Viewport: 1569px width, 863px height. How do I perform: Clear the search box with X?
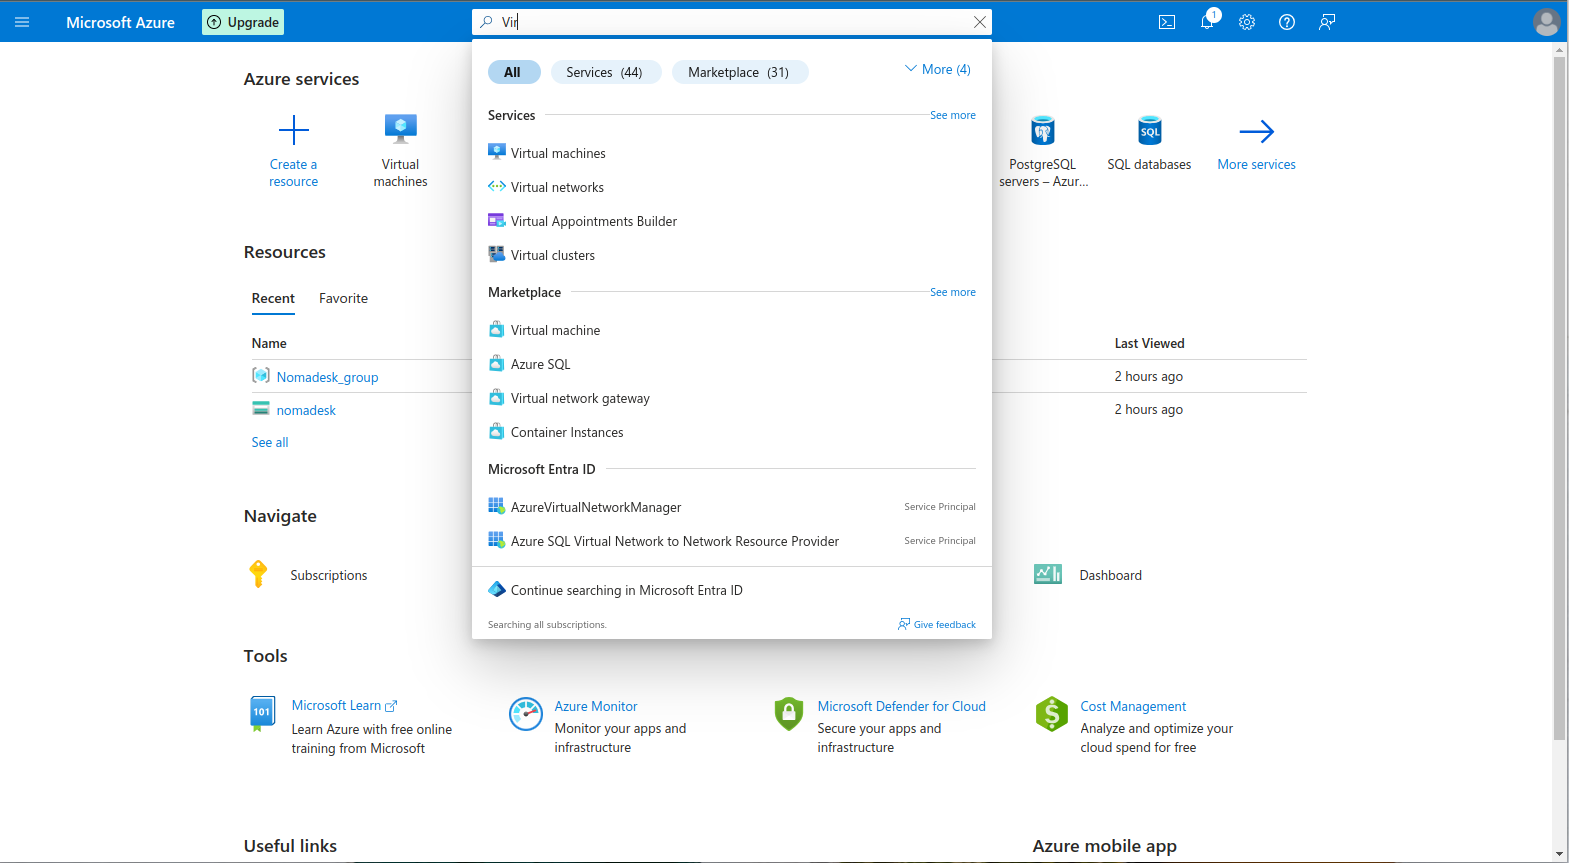[x=980, y=22]
